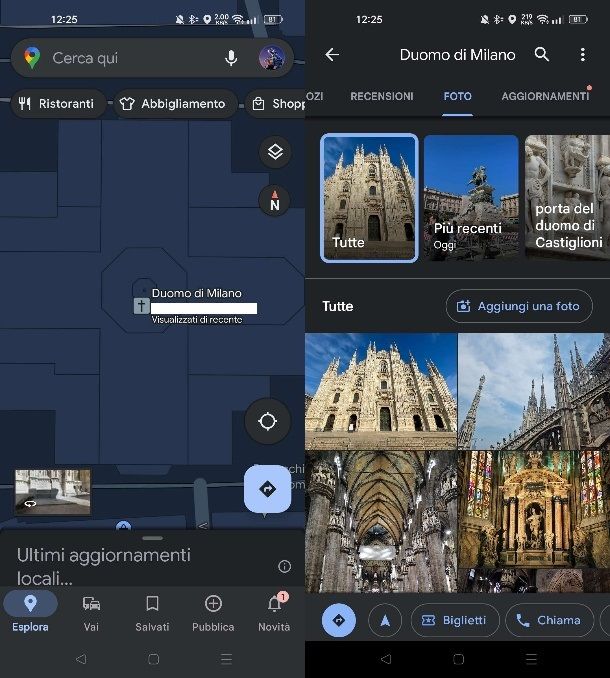Image resolution: width=610 pixels, height=678 pixels.
Task: Tap the start navigation arrow button
Action: click(385, 620)
